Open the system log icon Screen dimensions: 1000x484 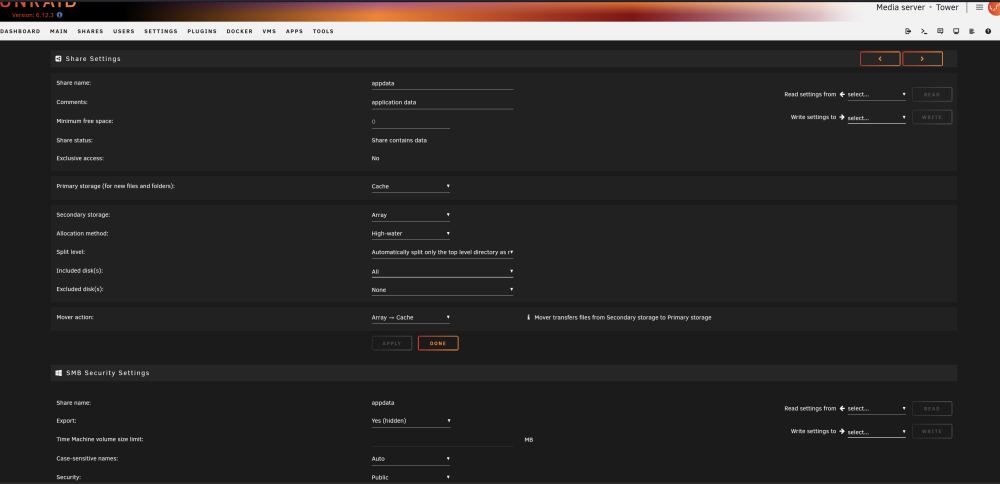pos(972,31)
